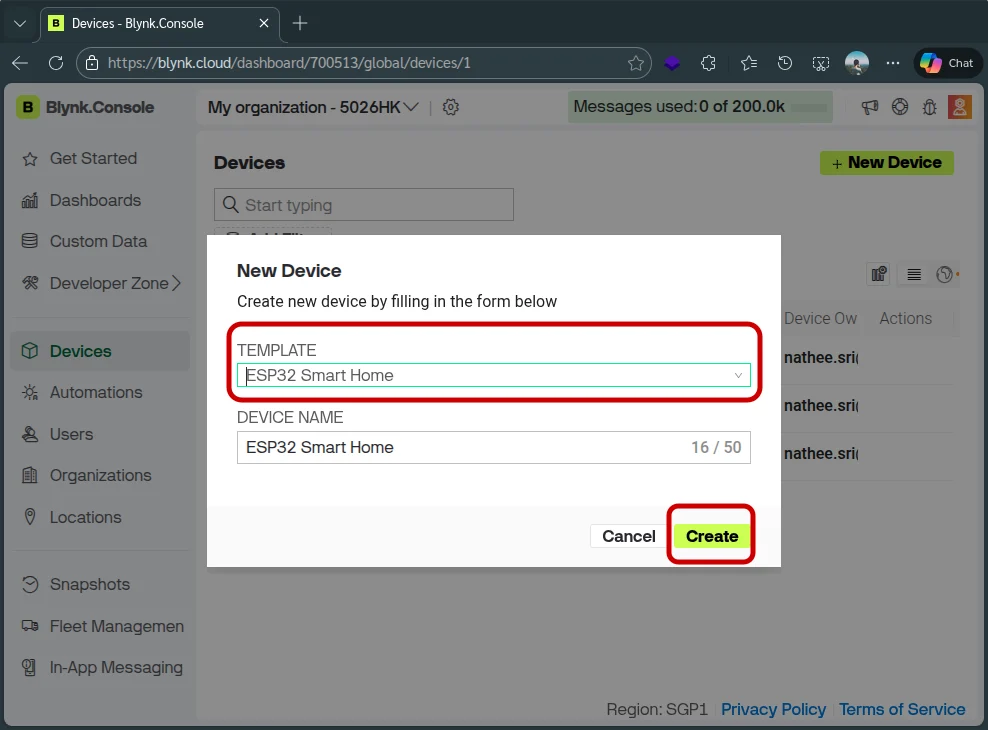This screenshot has height=730, width=988.
Task: Go to Automations in sidebar
Action: (96, 392)
